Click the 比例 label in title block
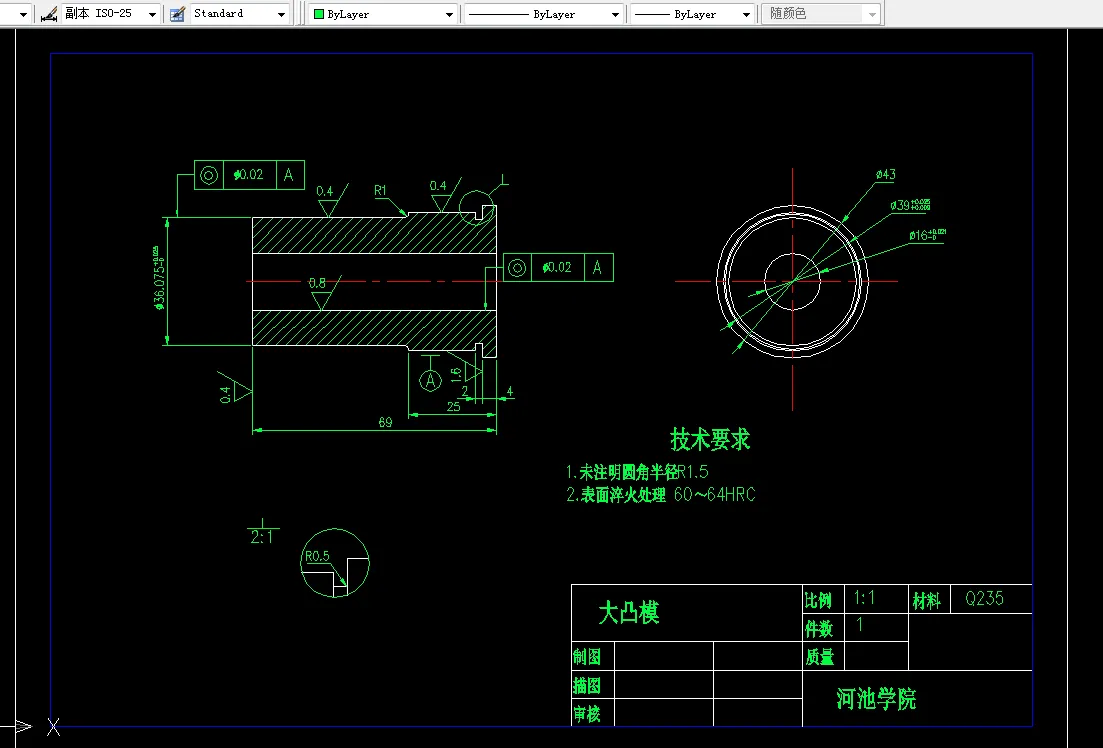The width and height of the screenshot is (1103, 748). click(818, 600)
